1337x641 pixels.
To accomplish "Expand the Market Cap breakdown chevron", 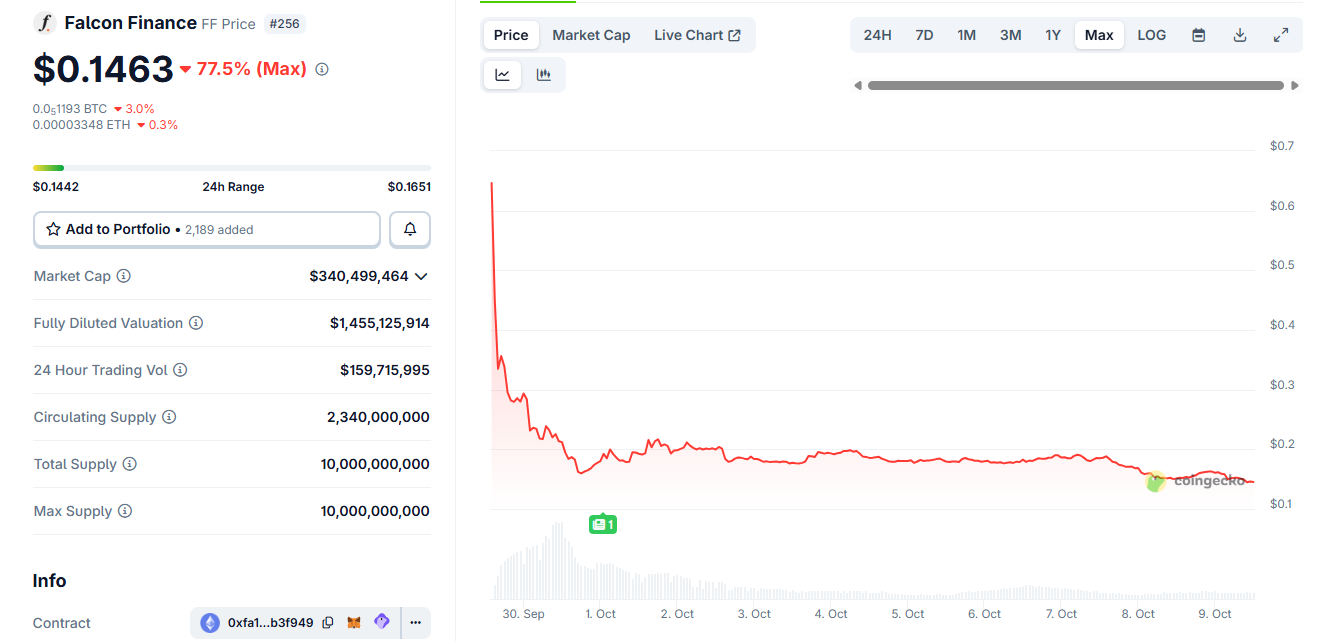I will [422, 276].
